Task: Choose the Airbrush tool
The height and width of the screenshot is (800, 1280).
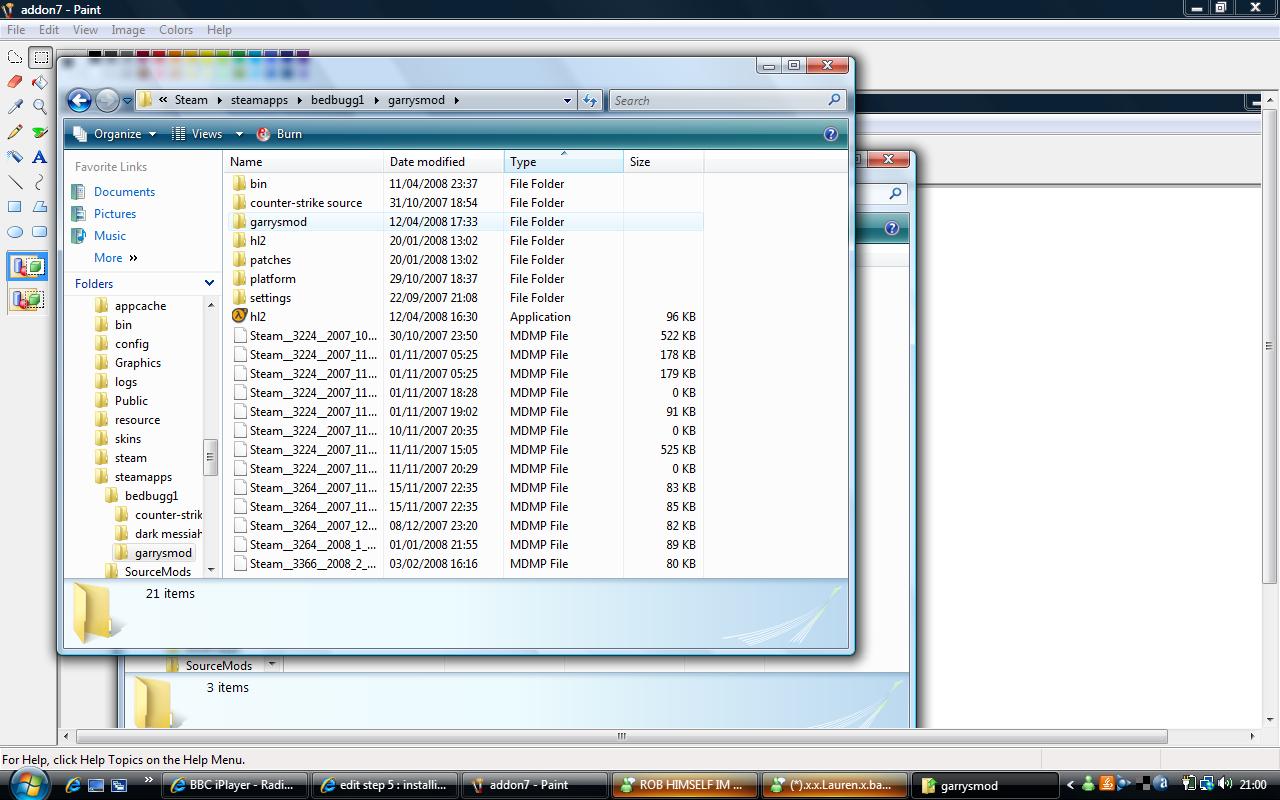Action: (x=15, y=157)
